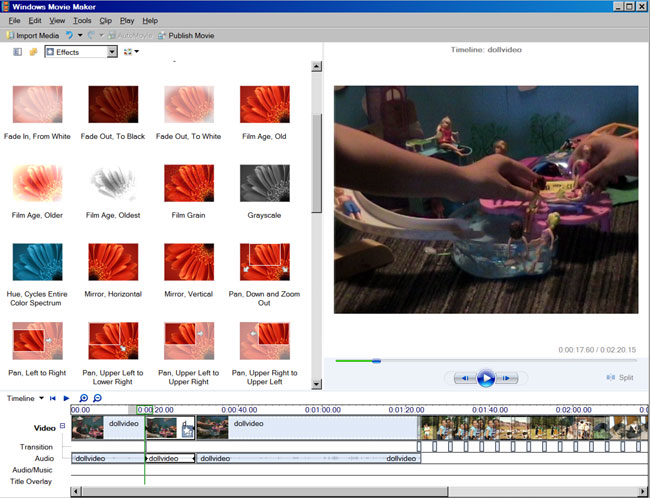Select Pan, Upper Right to Upper Left effect
Image resolution: width=650 pixels, height=498 pixels.
coord(264,354)
